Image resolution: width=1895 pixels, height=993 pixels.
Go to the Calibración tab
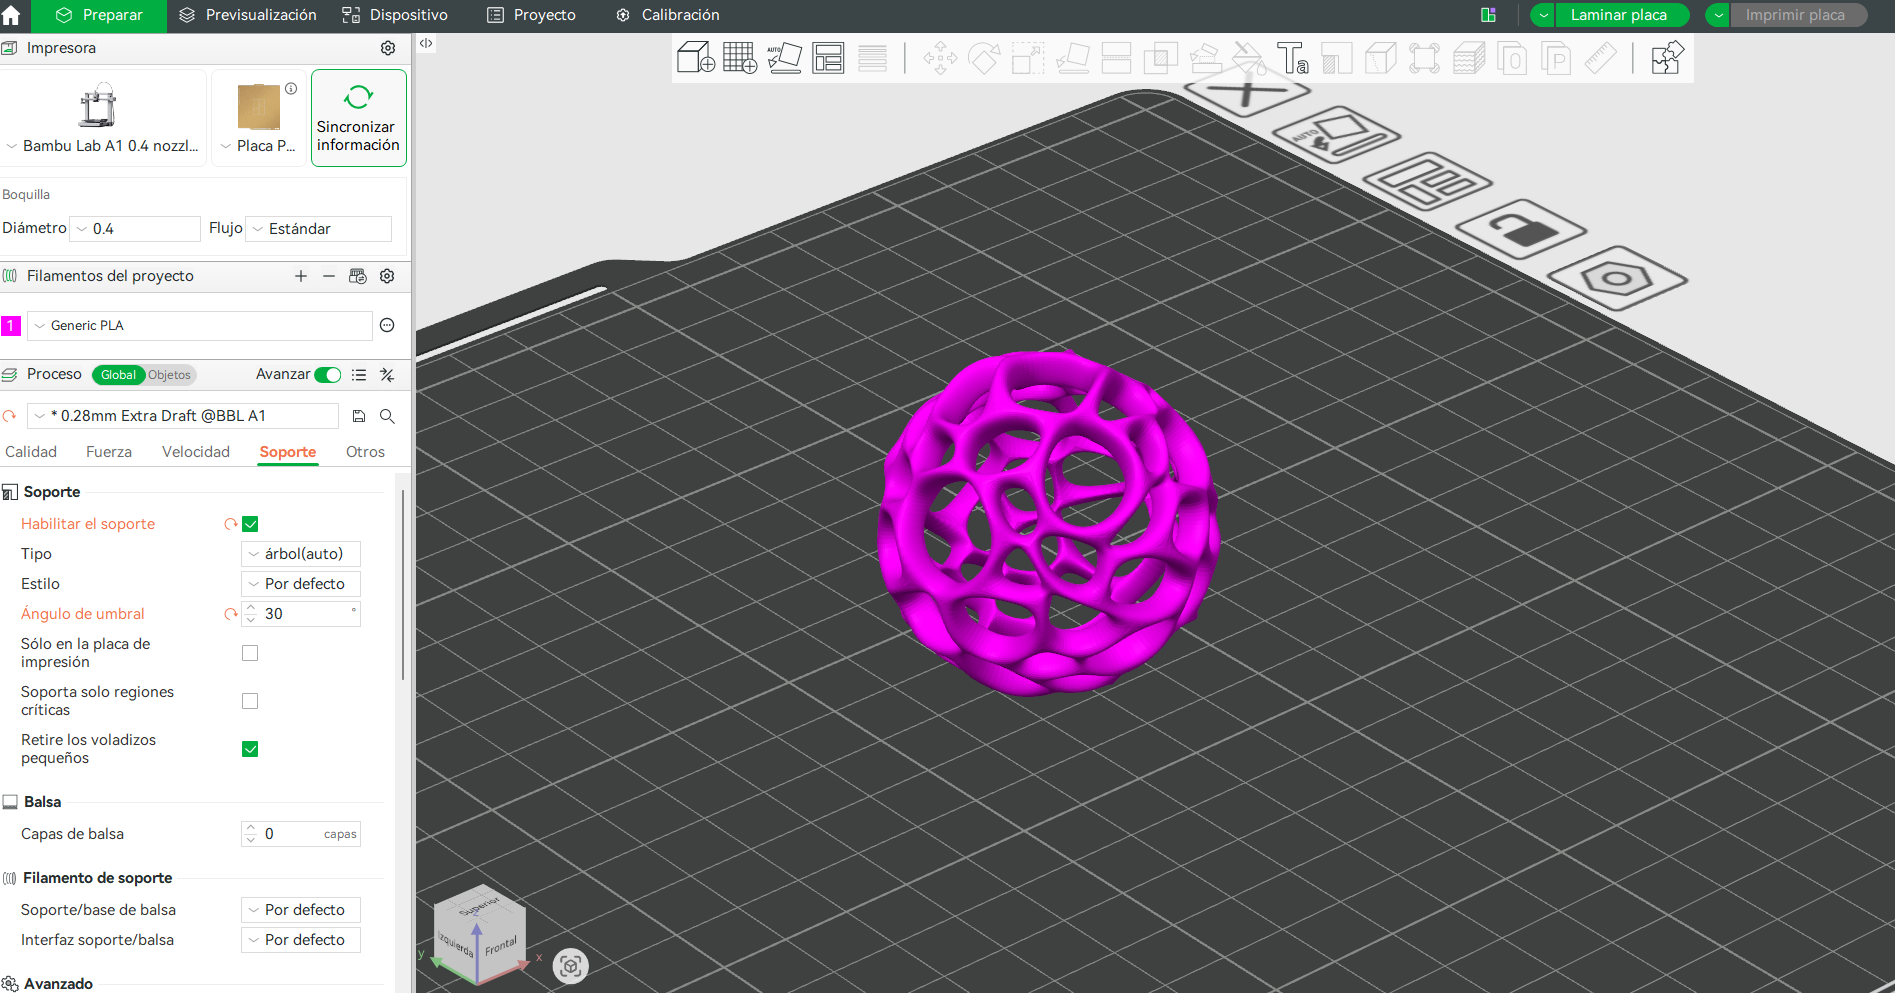(x=667, y=15)
